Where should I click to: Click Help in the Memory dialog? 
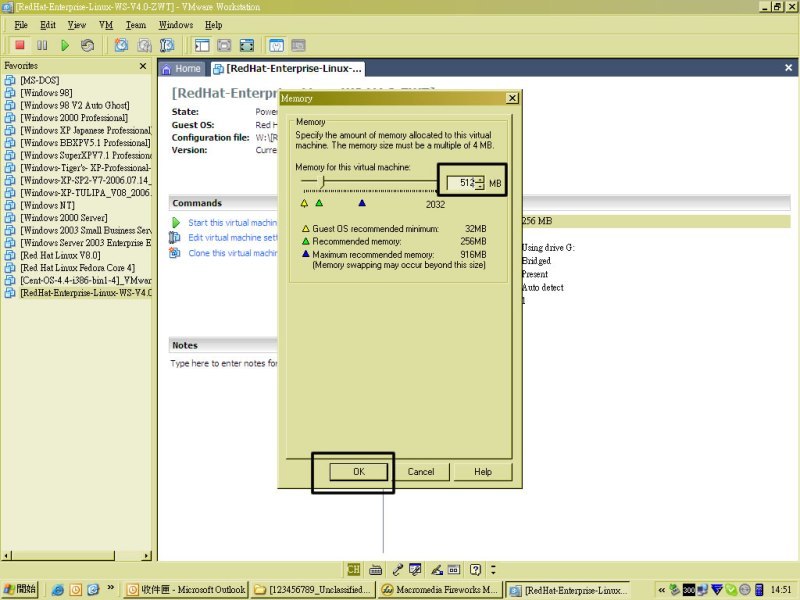(483, 471)
